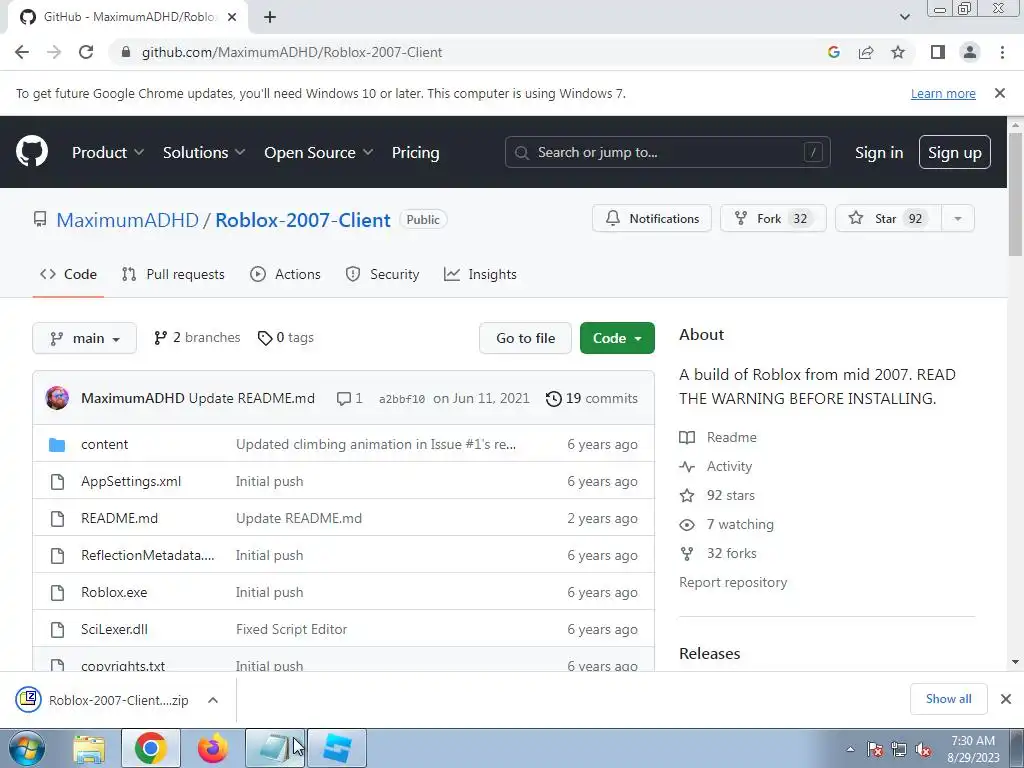Screen dimensions: 1024x768
Task: Bookmark this page with star icon
Action: point(898,52)
